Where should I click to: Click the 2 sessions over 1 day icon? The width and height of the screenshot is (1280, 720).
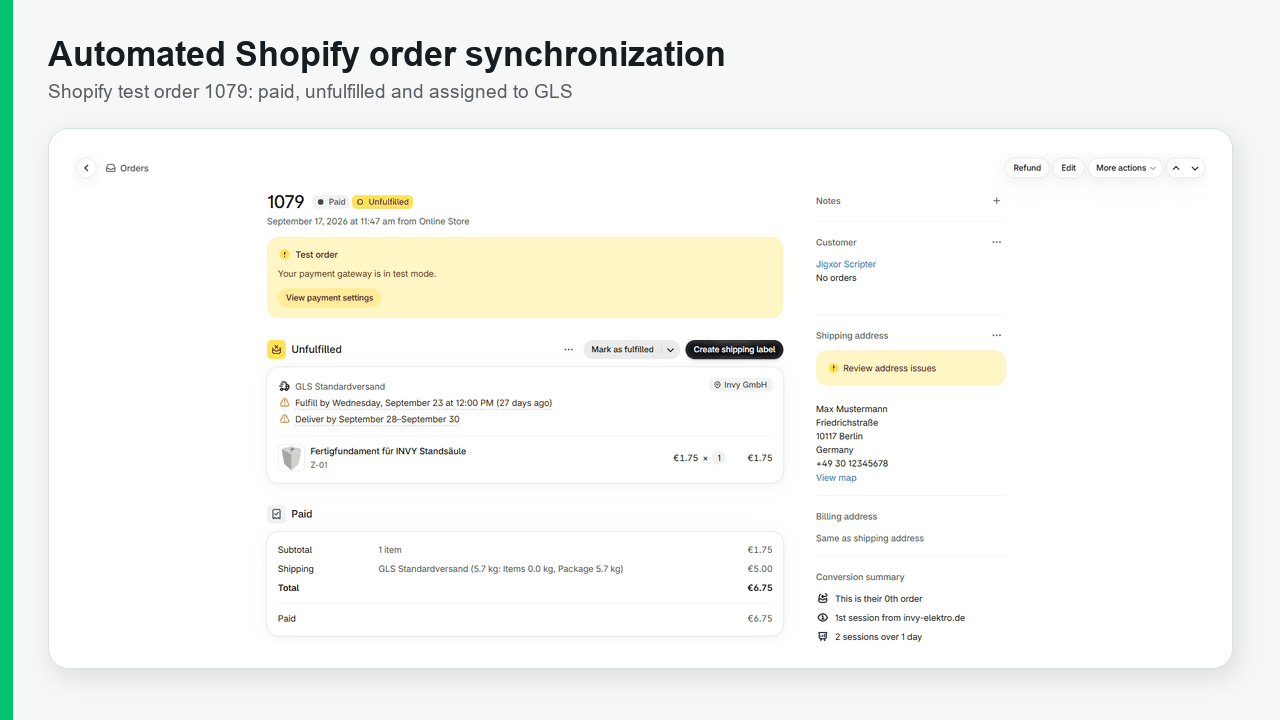click(823, 637)
